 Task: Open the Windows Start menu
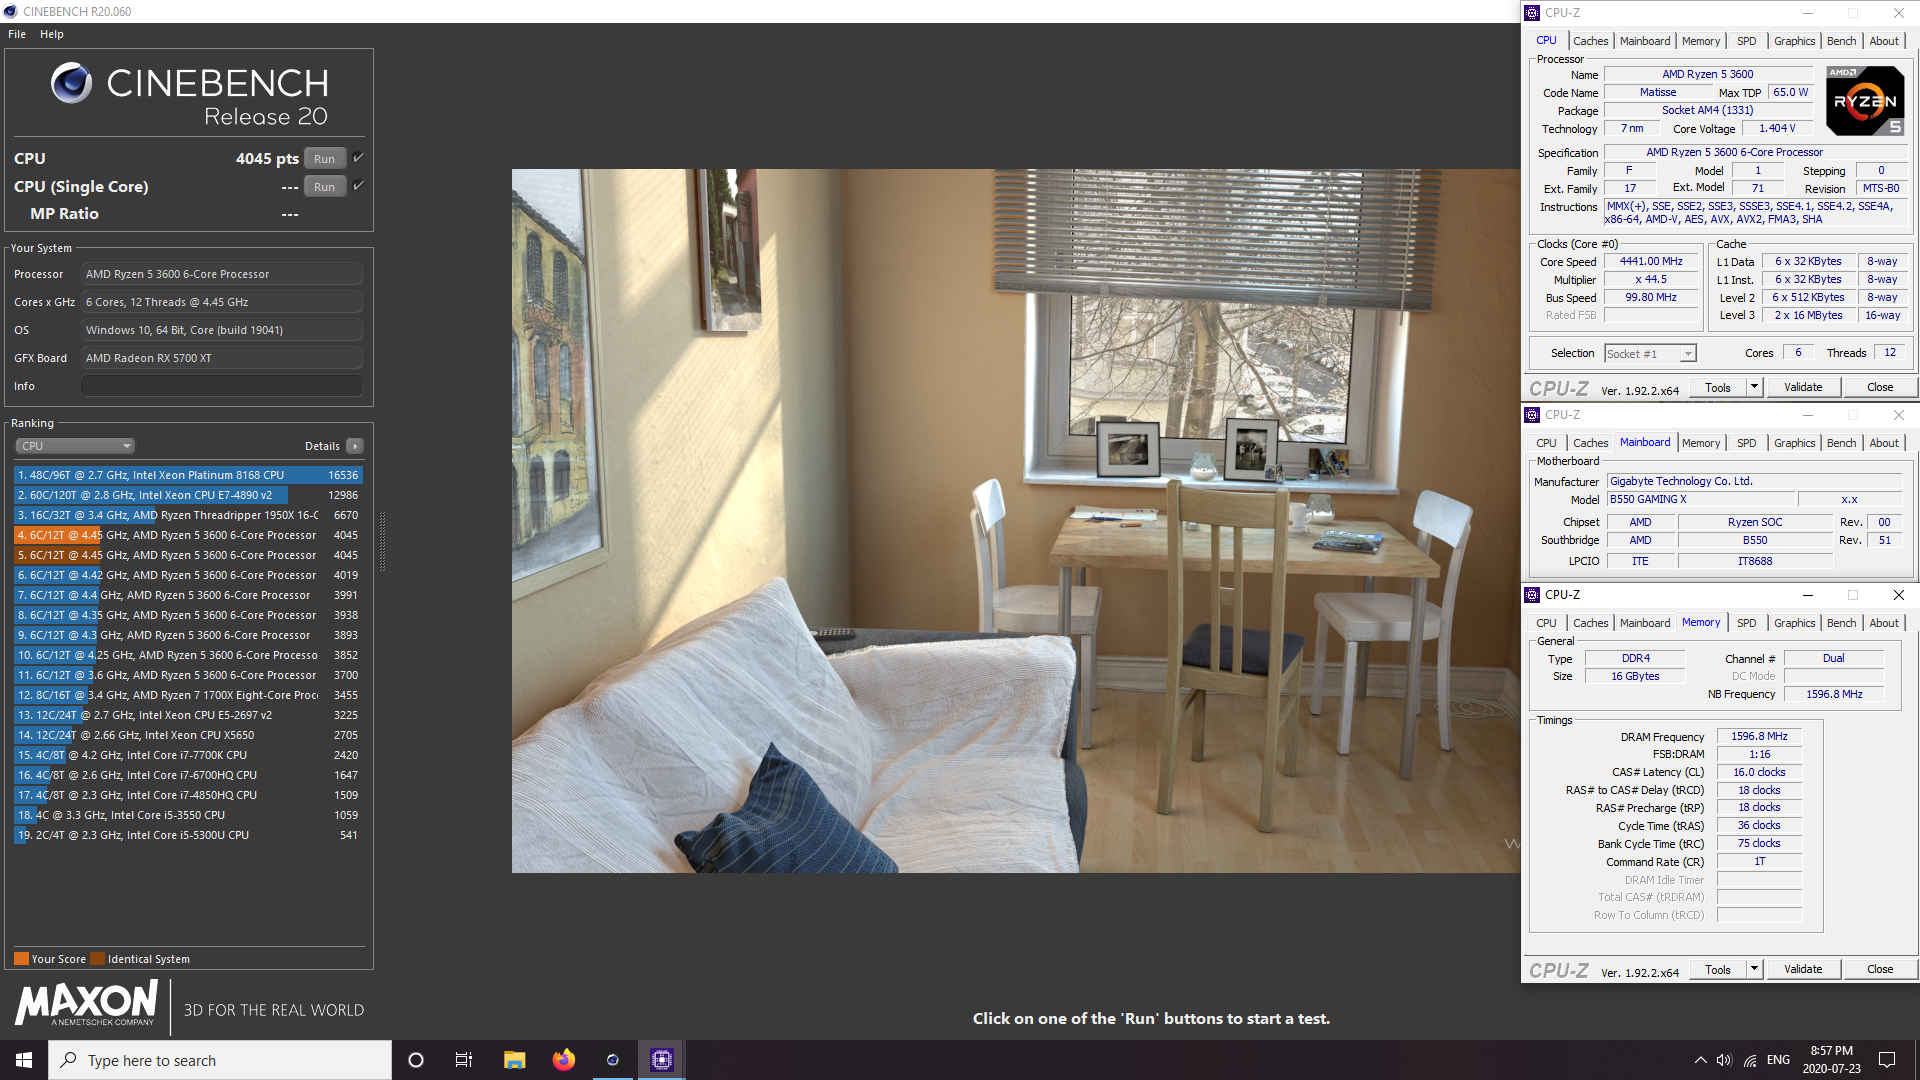pyautogui.click(x=24, y=1060)
